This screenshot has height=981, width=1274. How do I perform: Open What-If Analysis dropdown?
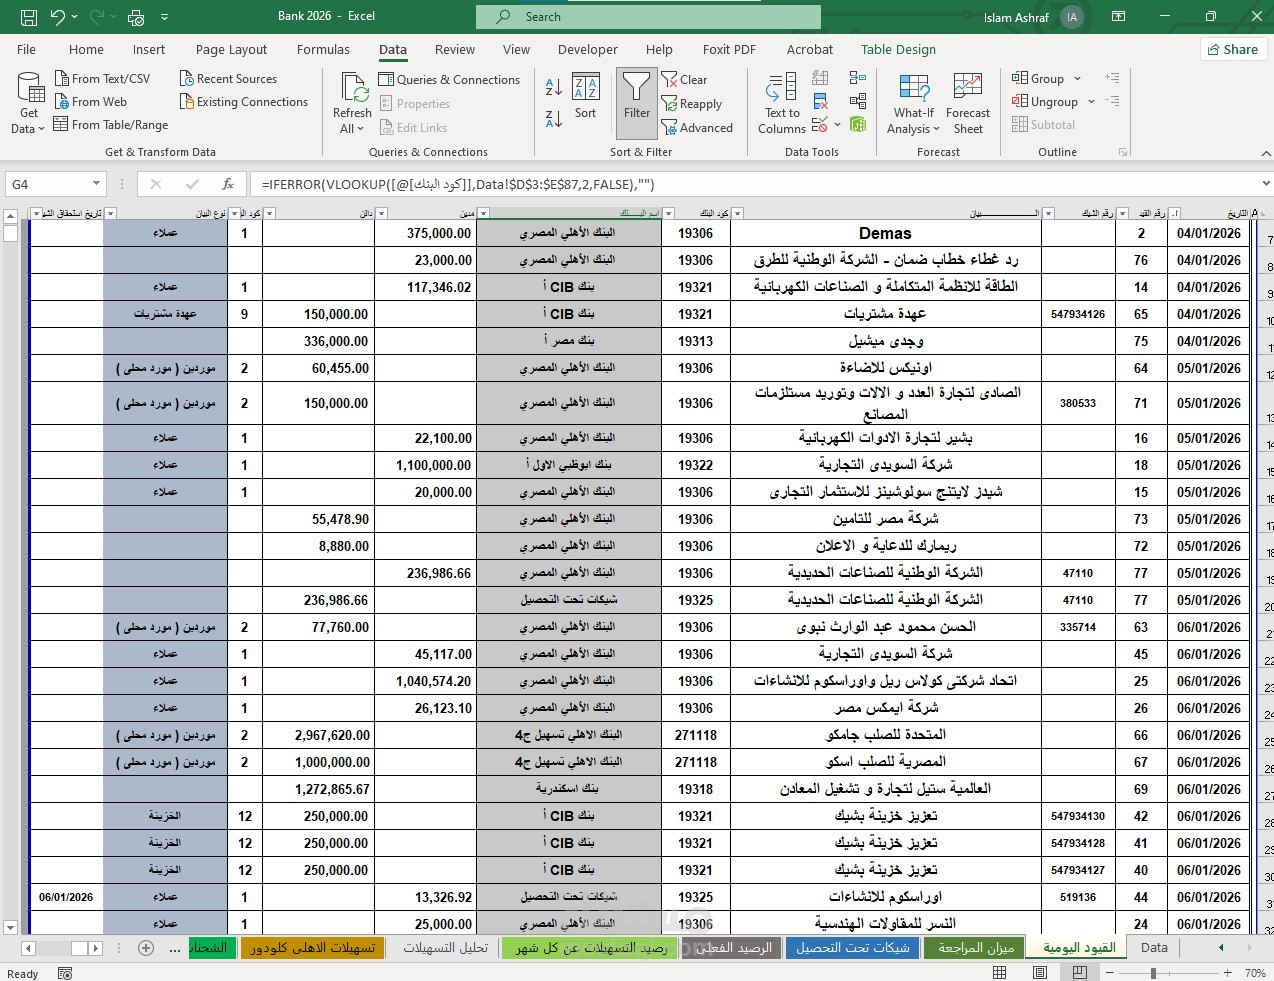pyautogui.click(x=913, y=103)
